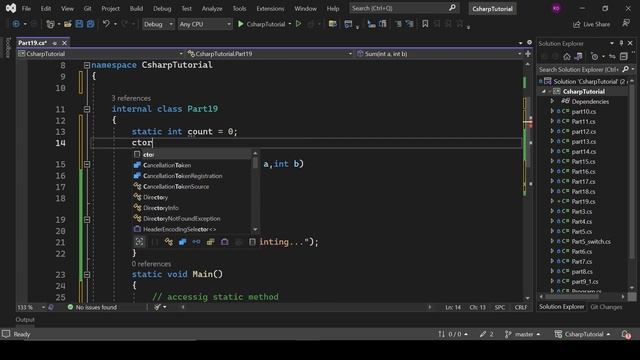Click the code cleanup broom icon
Screen dimensions: 640x360
tap(158, 307)
